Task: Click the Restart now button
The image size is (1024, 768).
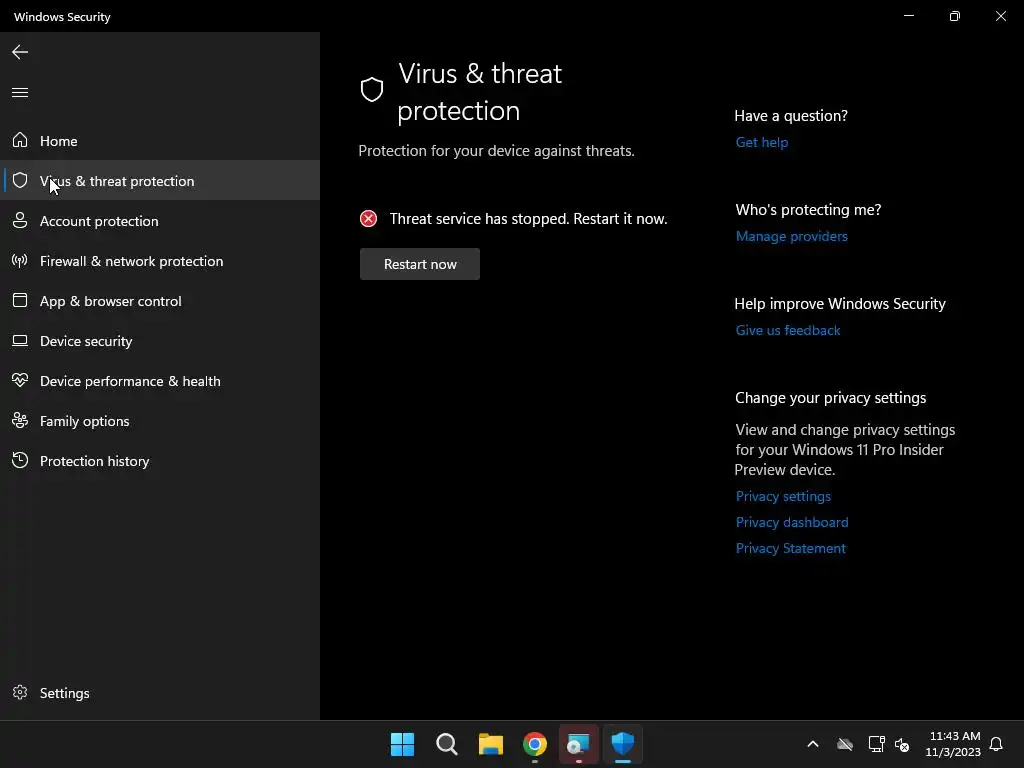Action: (x=420, y=264)
